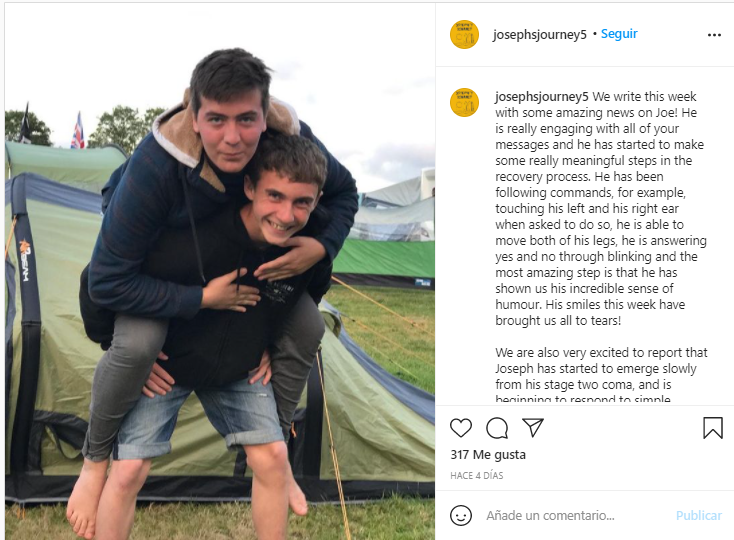Screen dimensions: 734x540
Task: Click the caption's josephsjourney5 profile avatar
Action: pyautogui.click(x=464, y=102)
